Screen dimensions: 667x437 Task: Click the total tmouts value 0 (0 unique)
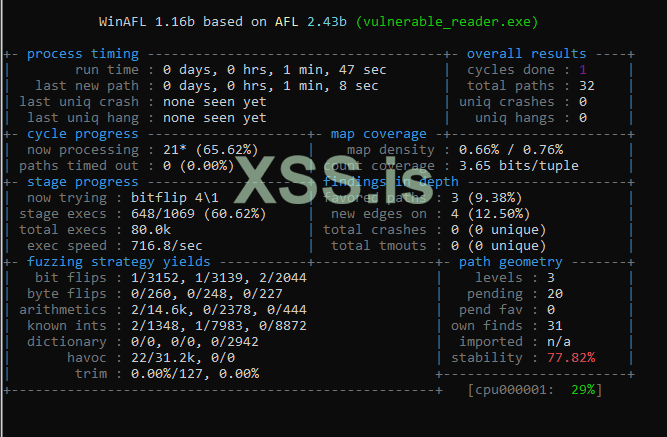click(498, 246)
